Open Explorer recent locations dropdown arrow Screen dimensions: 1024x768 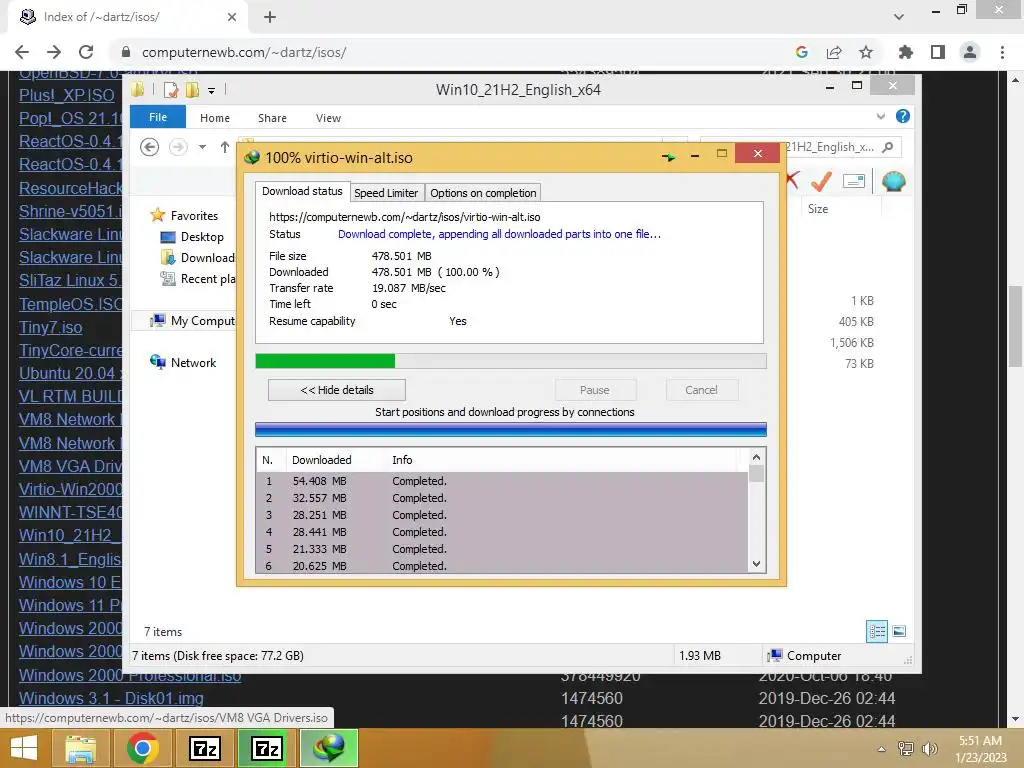pos(202,147)
